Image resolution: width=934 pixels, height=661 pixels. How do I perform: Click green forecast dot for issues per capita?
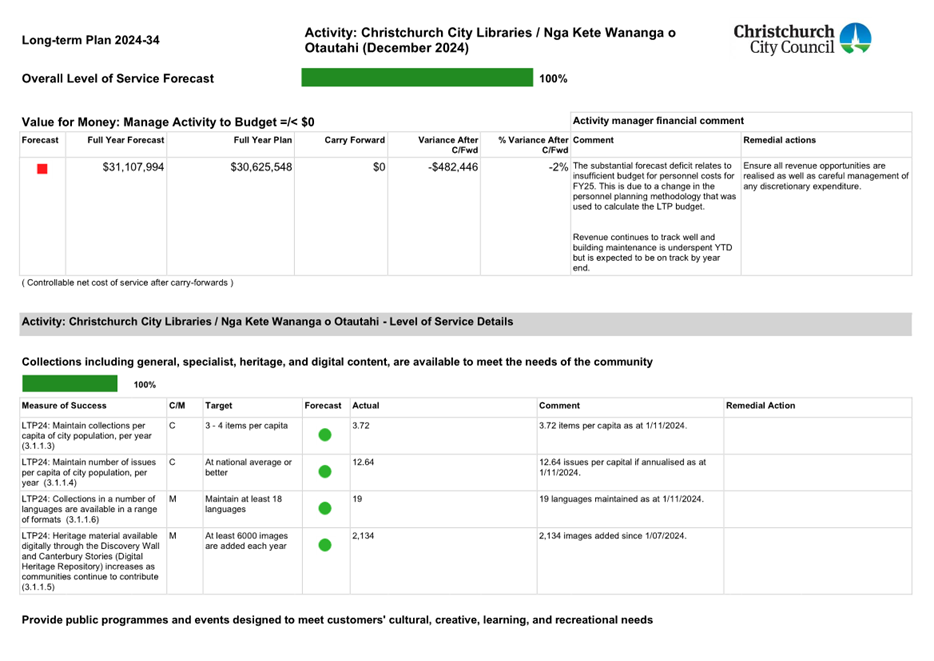pyautogui.click(x=324, y=472)
